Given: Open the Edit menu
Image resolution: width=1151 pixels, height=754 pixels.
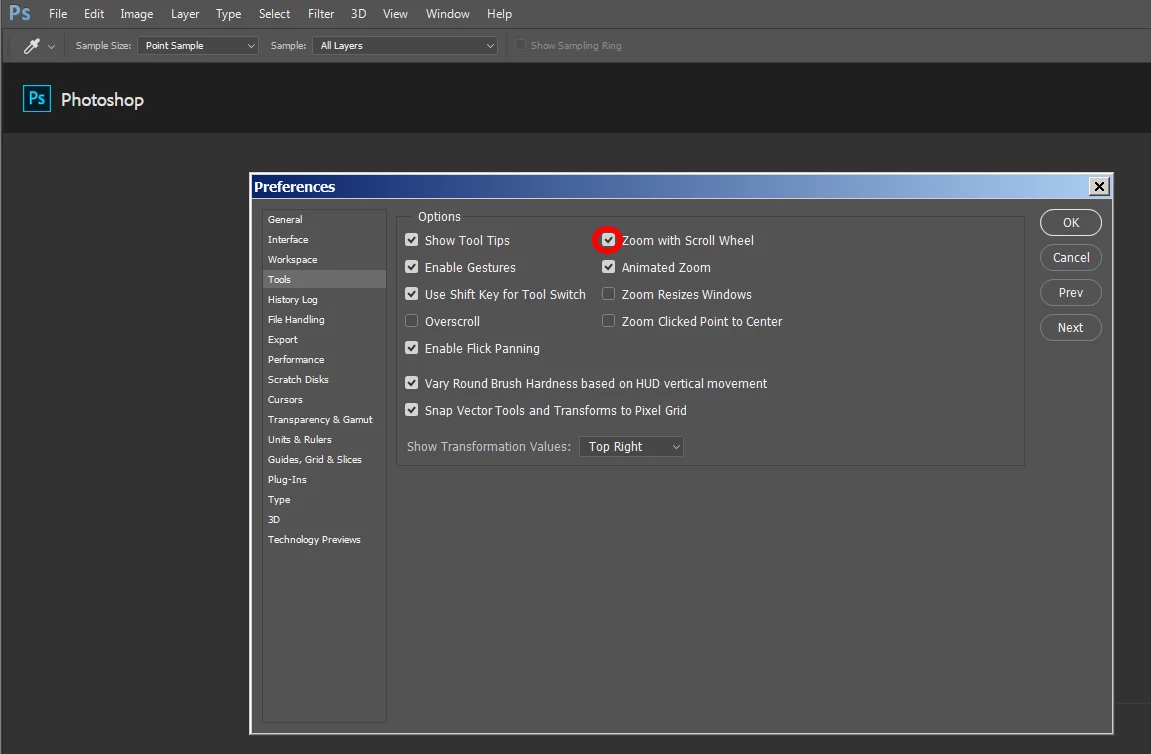Looking at the screenshot, I should pos(94,13).
